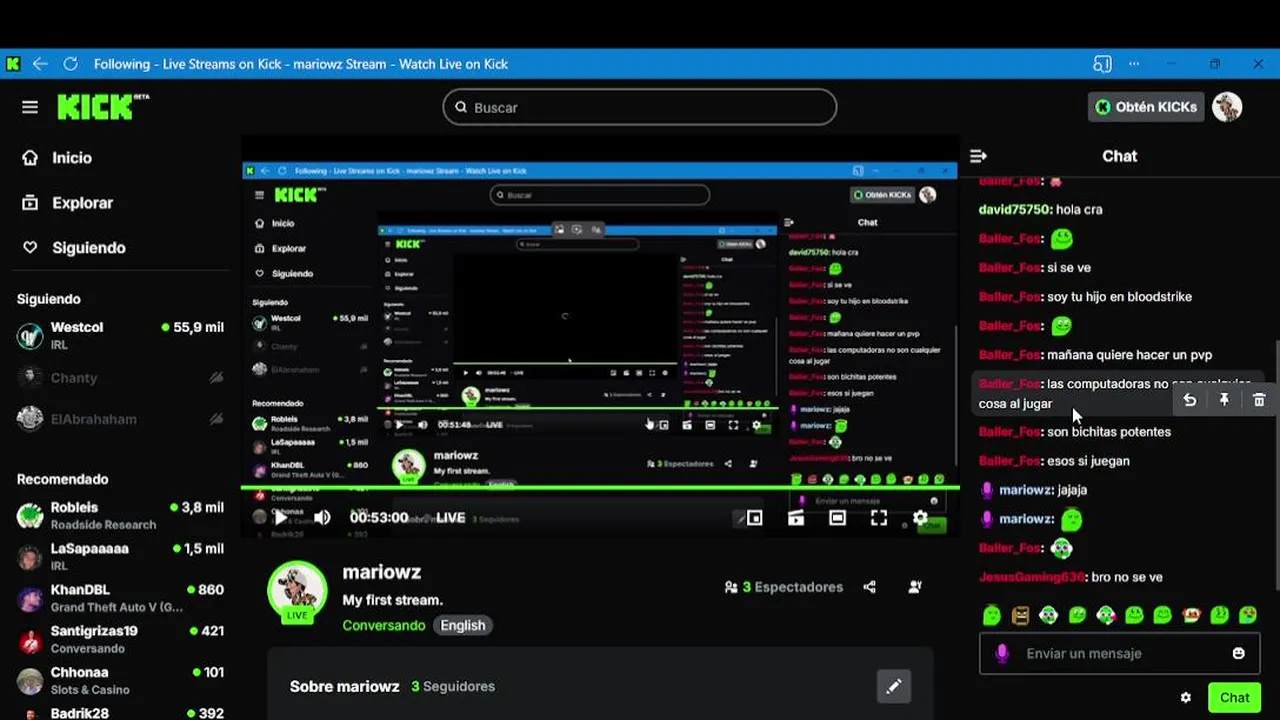Image resolution: width=1280 pixels, height=720 pixels.
Task: Click the green stream progress bar
Action: click(600, 488)
